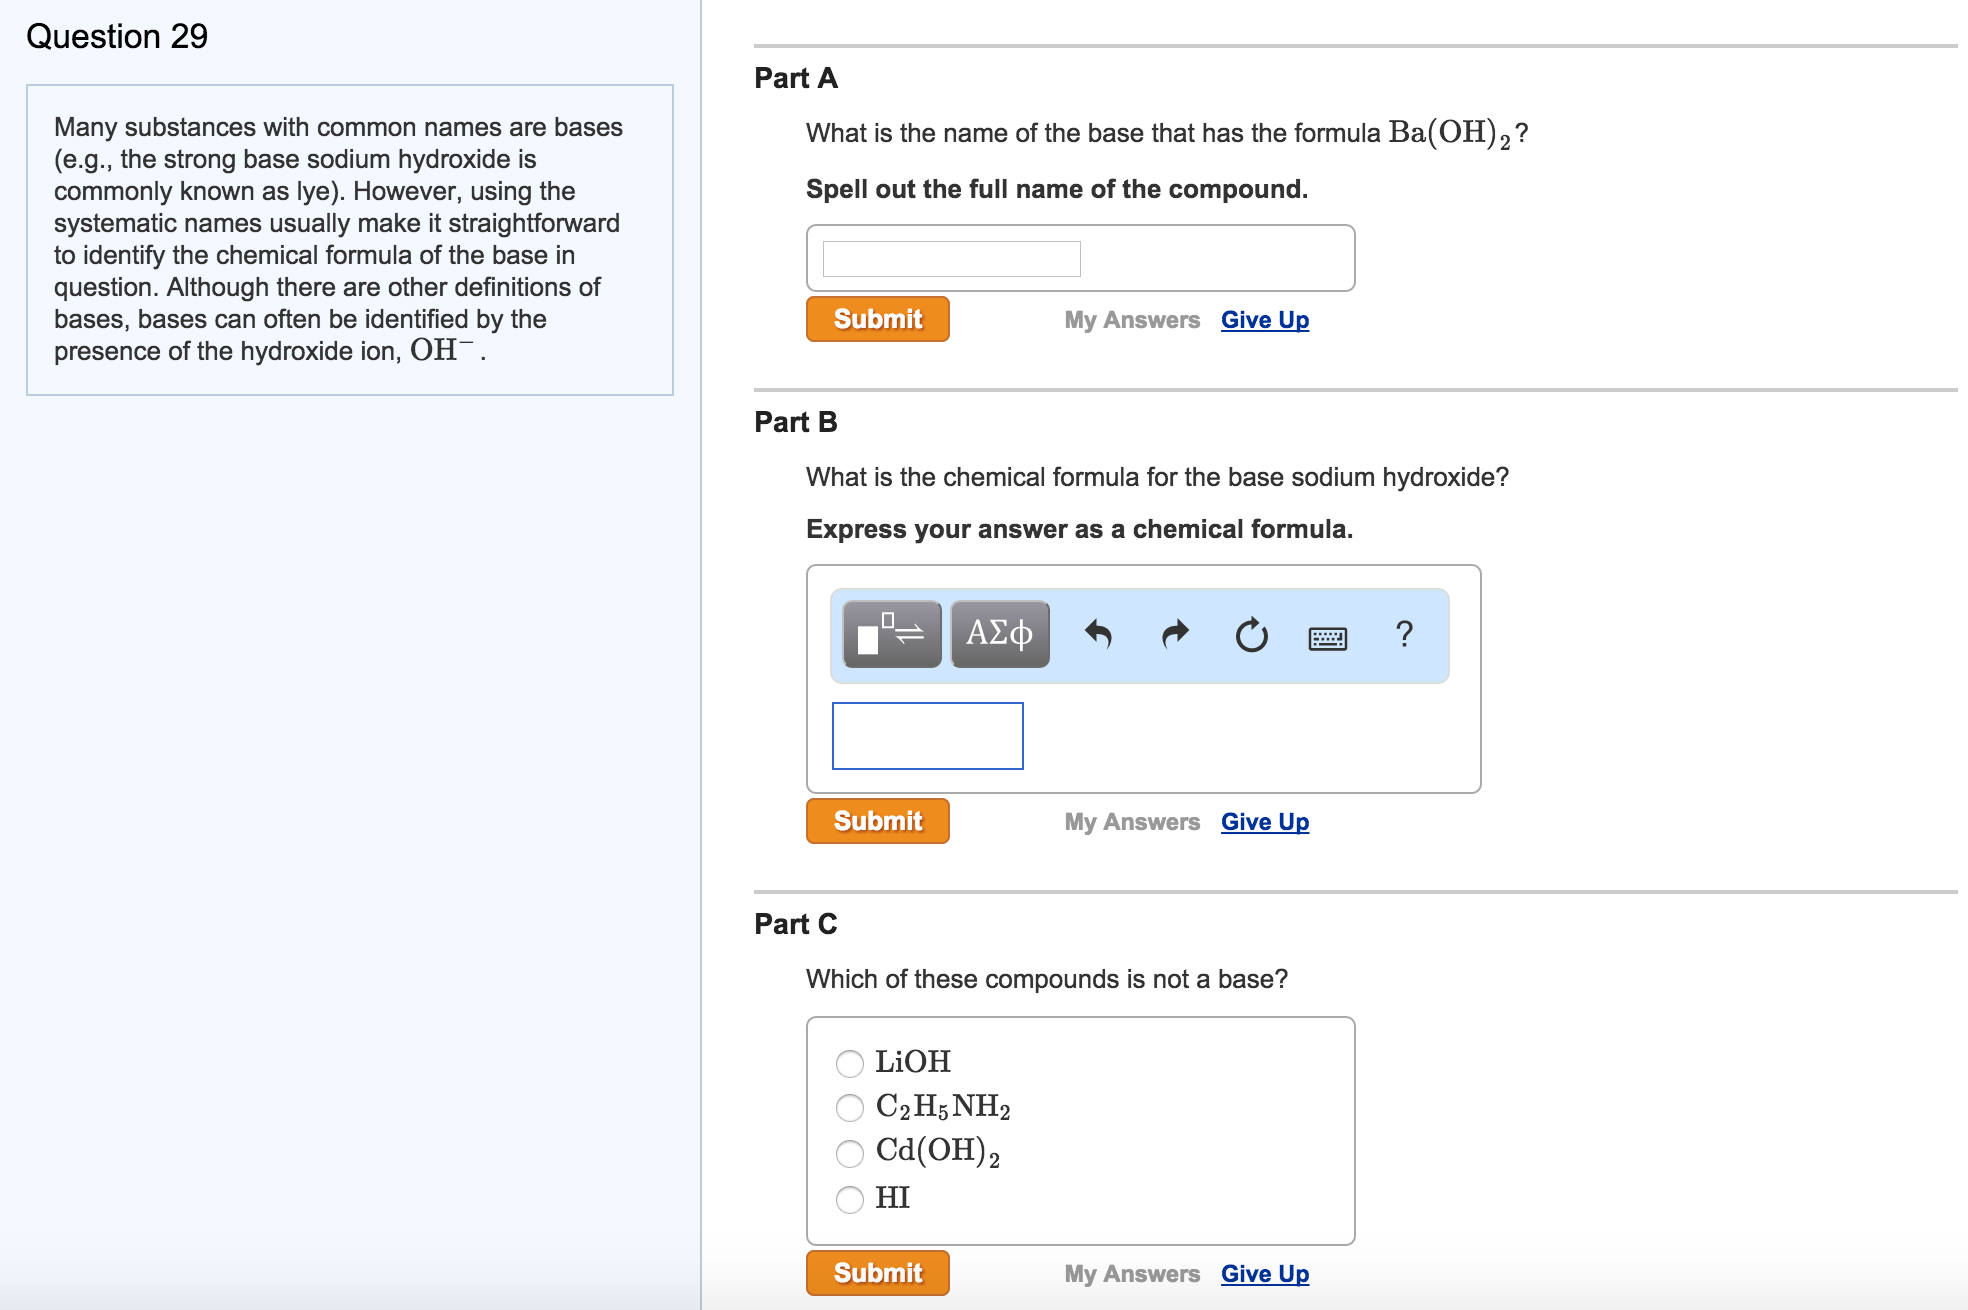Click the Part B chemical formula entry box

[926, 736]
